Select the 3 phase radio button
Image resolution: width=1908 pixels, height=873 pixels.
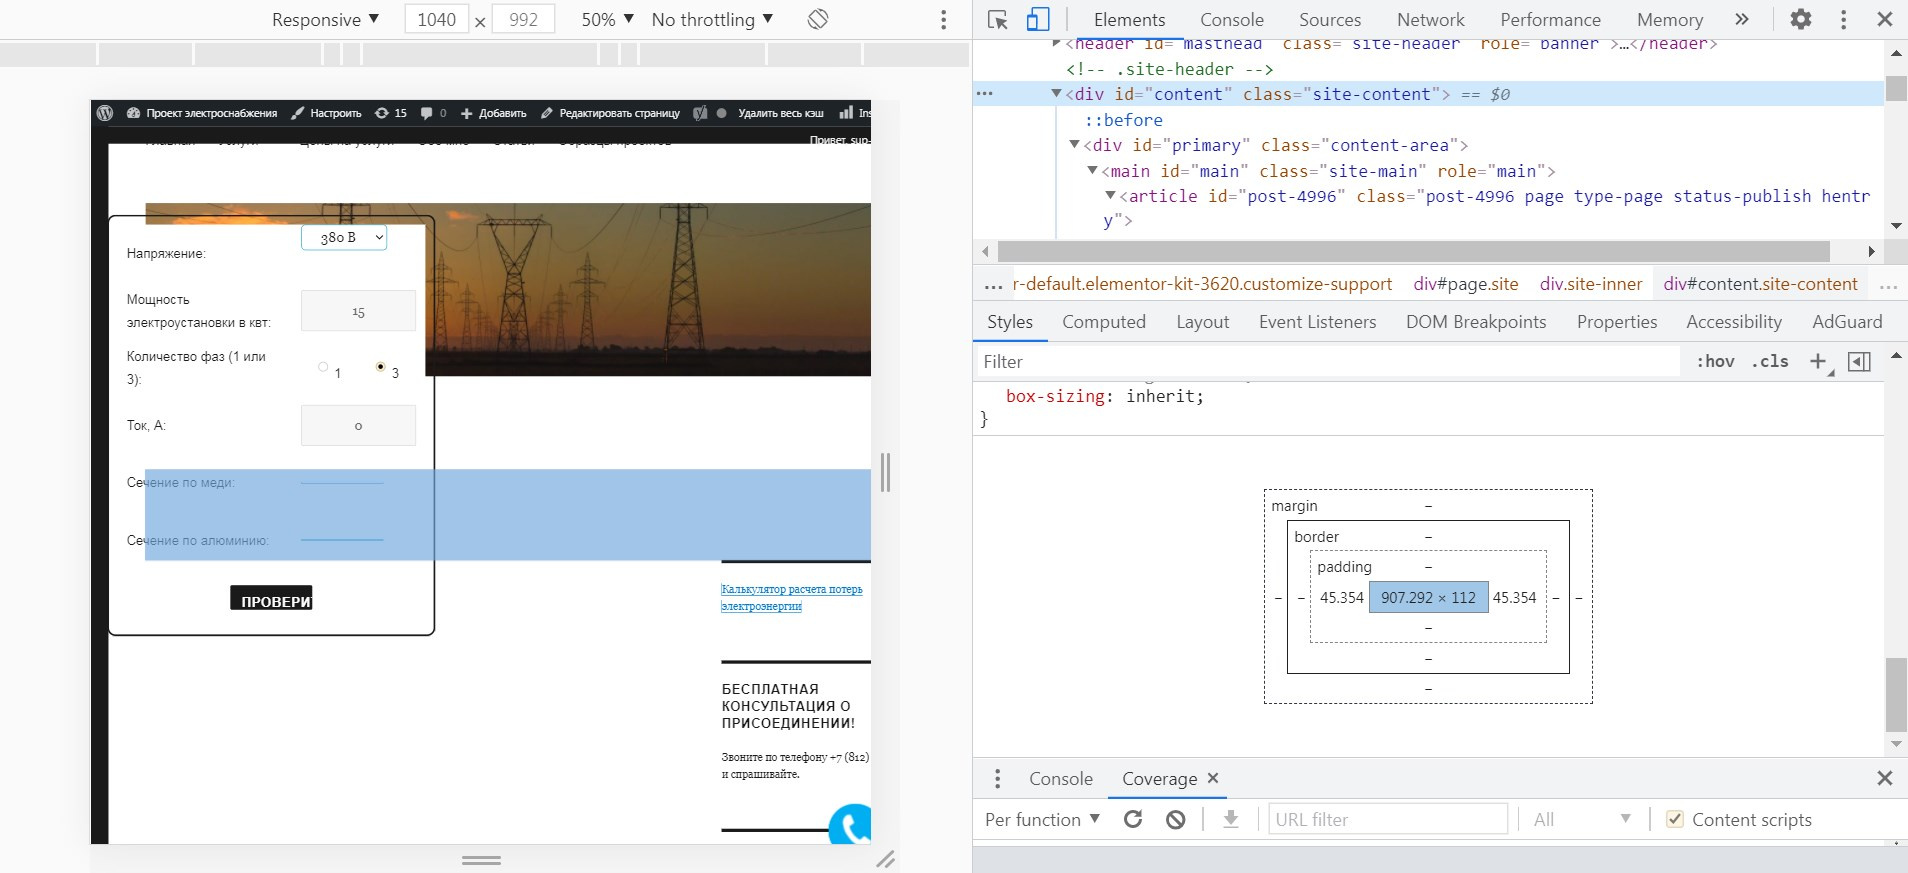click(x=380, y=367)
